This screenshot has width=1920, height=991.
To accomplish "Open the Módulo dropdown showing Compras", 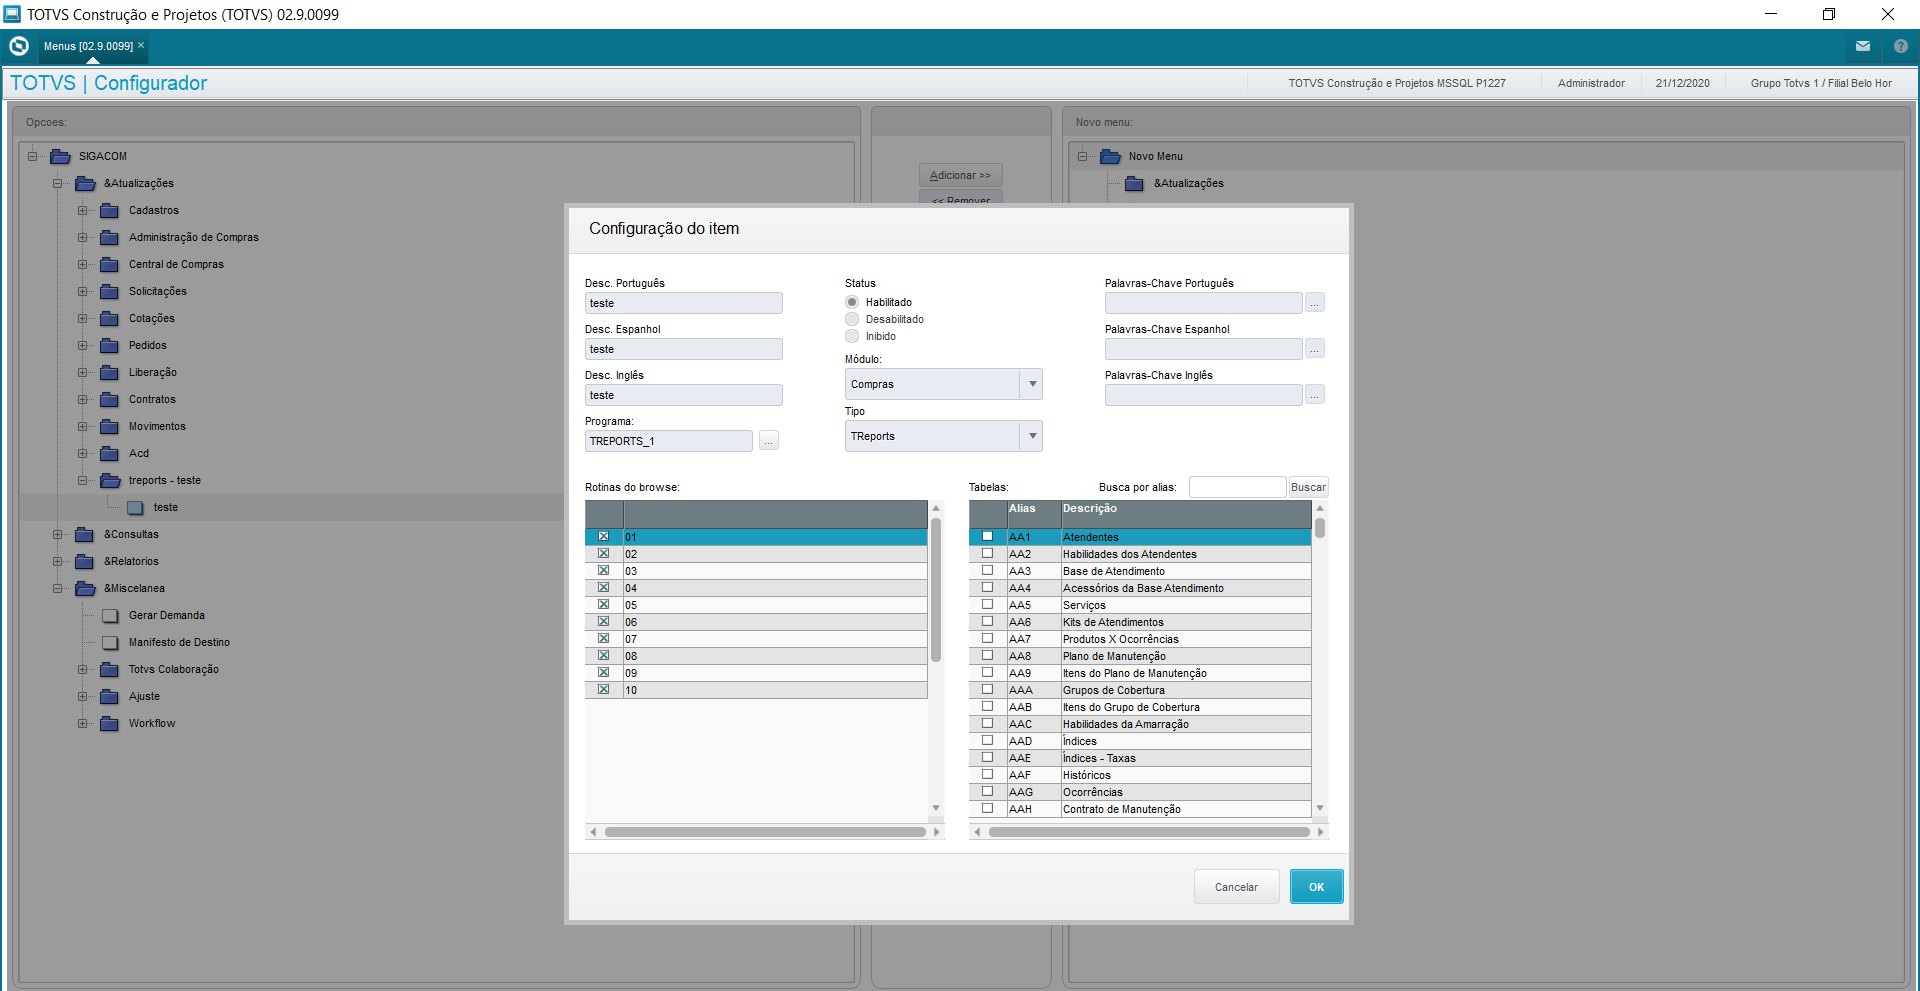I will (943, 384).
